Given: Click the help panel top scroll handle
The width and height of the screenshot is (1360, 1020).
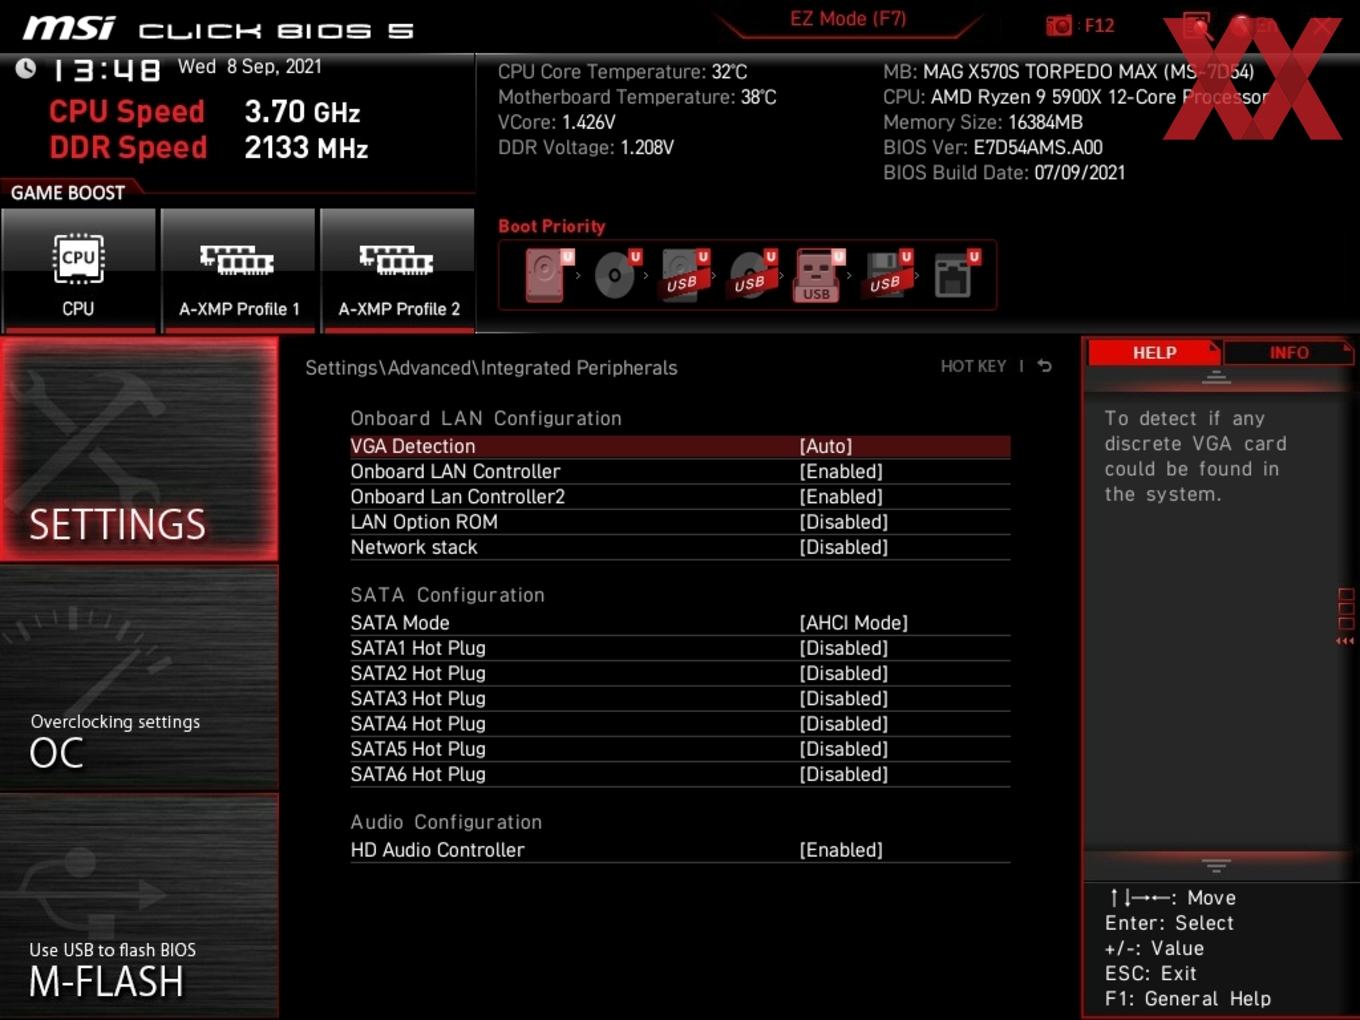Looking at the screenshot, I should [1216, 378].
